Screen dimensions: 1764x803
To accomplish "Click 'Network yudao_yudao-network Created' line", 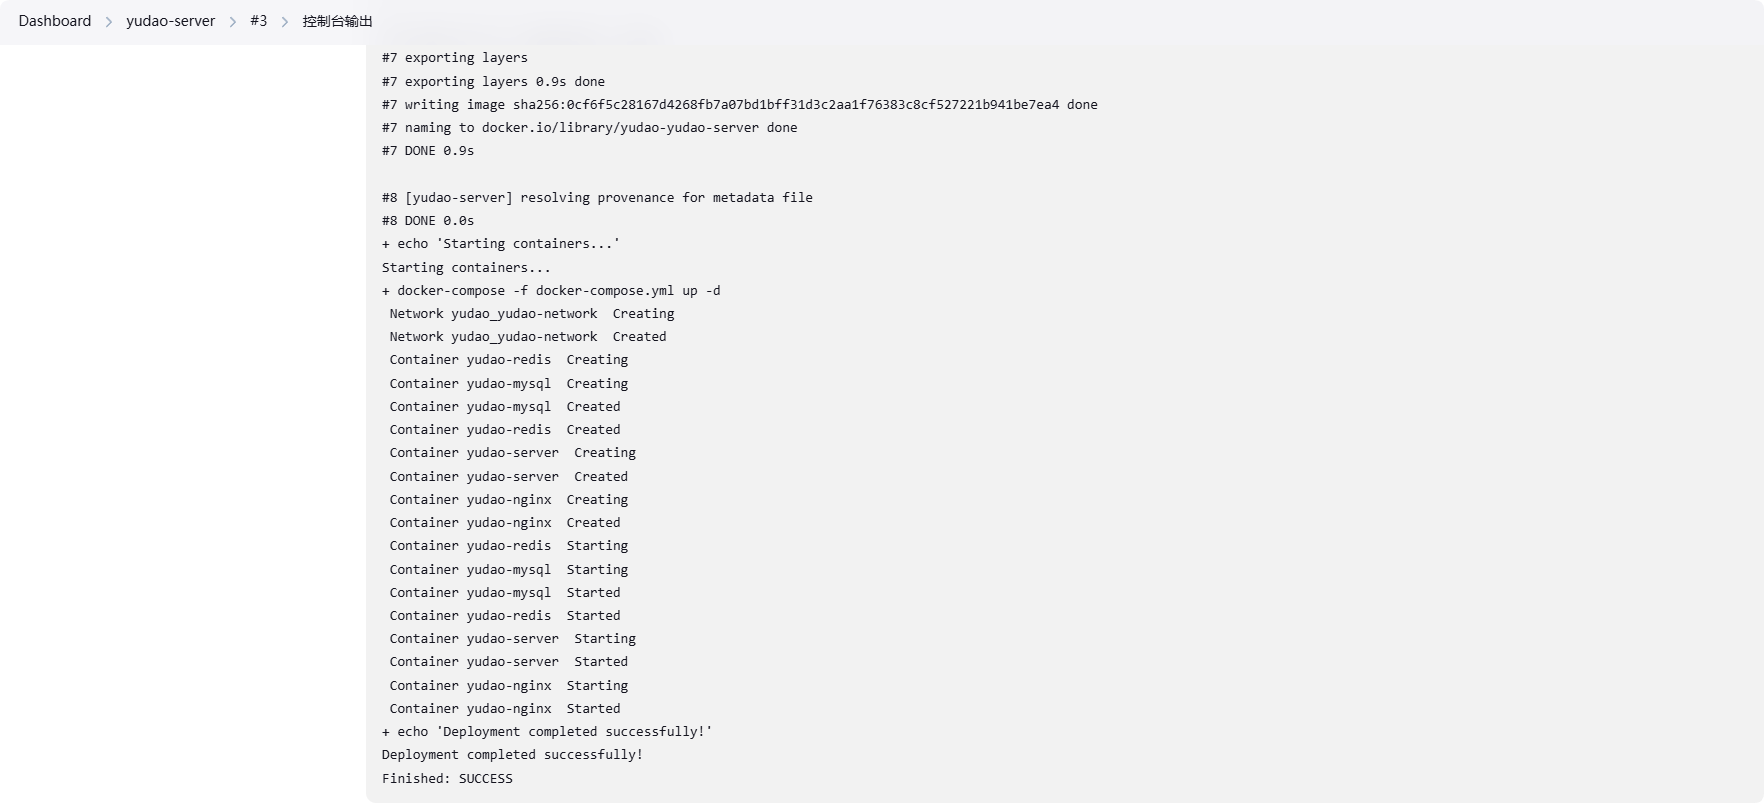I will click(528, 337).
